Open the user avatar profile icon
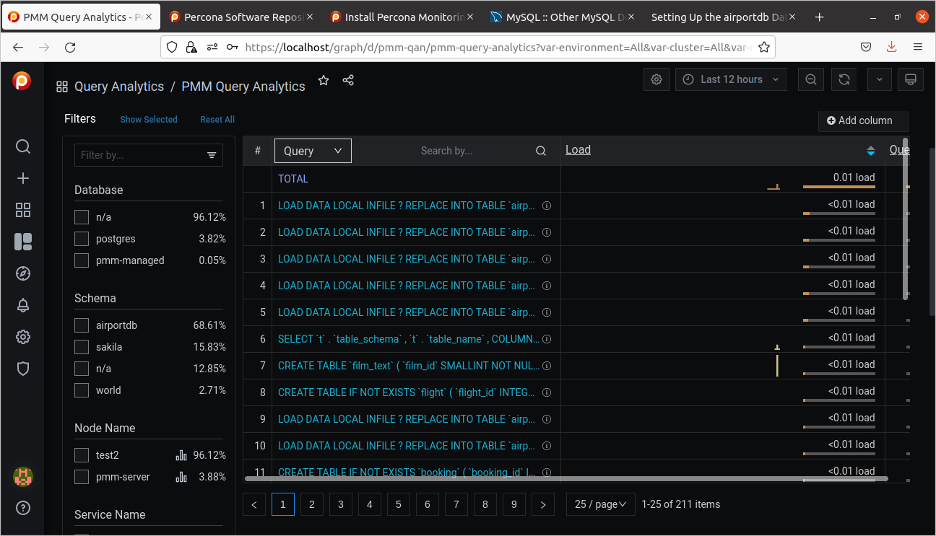The width and height of the screenshot is (936, 536). (23, 476)
